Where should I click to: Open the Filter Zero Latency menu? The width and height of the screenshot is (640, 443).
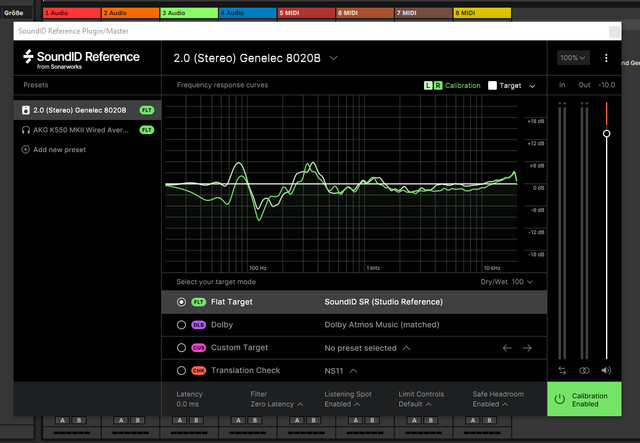pos(277,404)
